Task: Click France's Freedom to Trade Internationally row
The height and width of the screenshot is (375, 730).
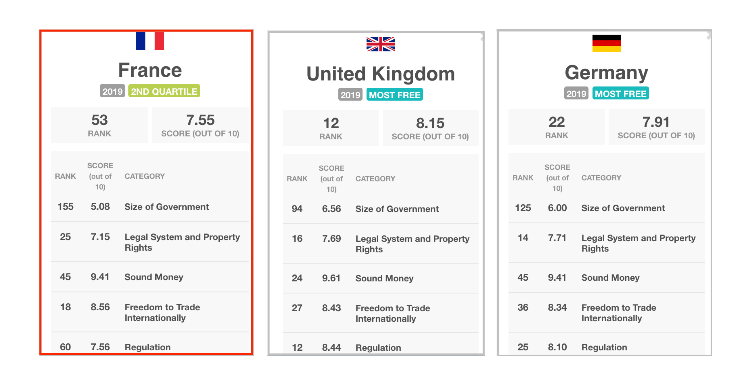Action: click(150, 312)
